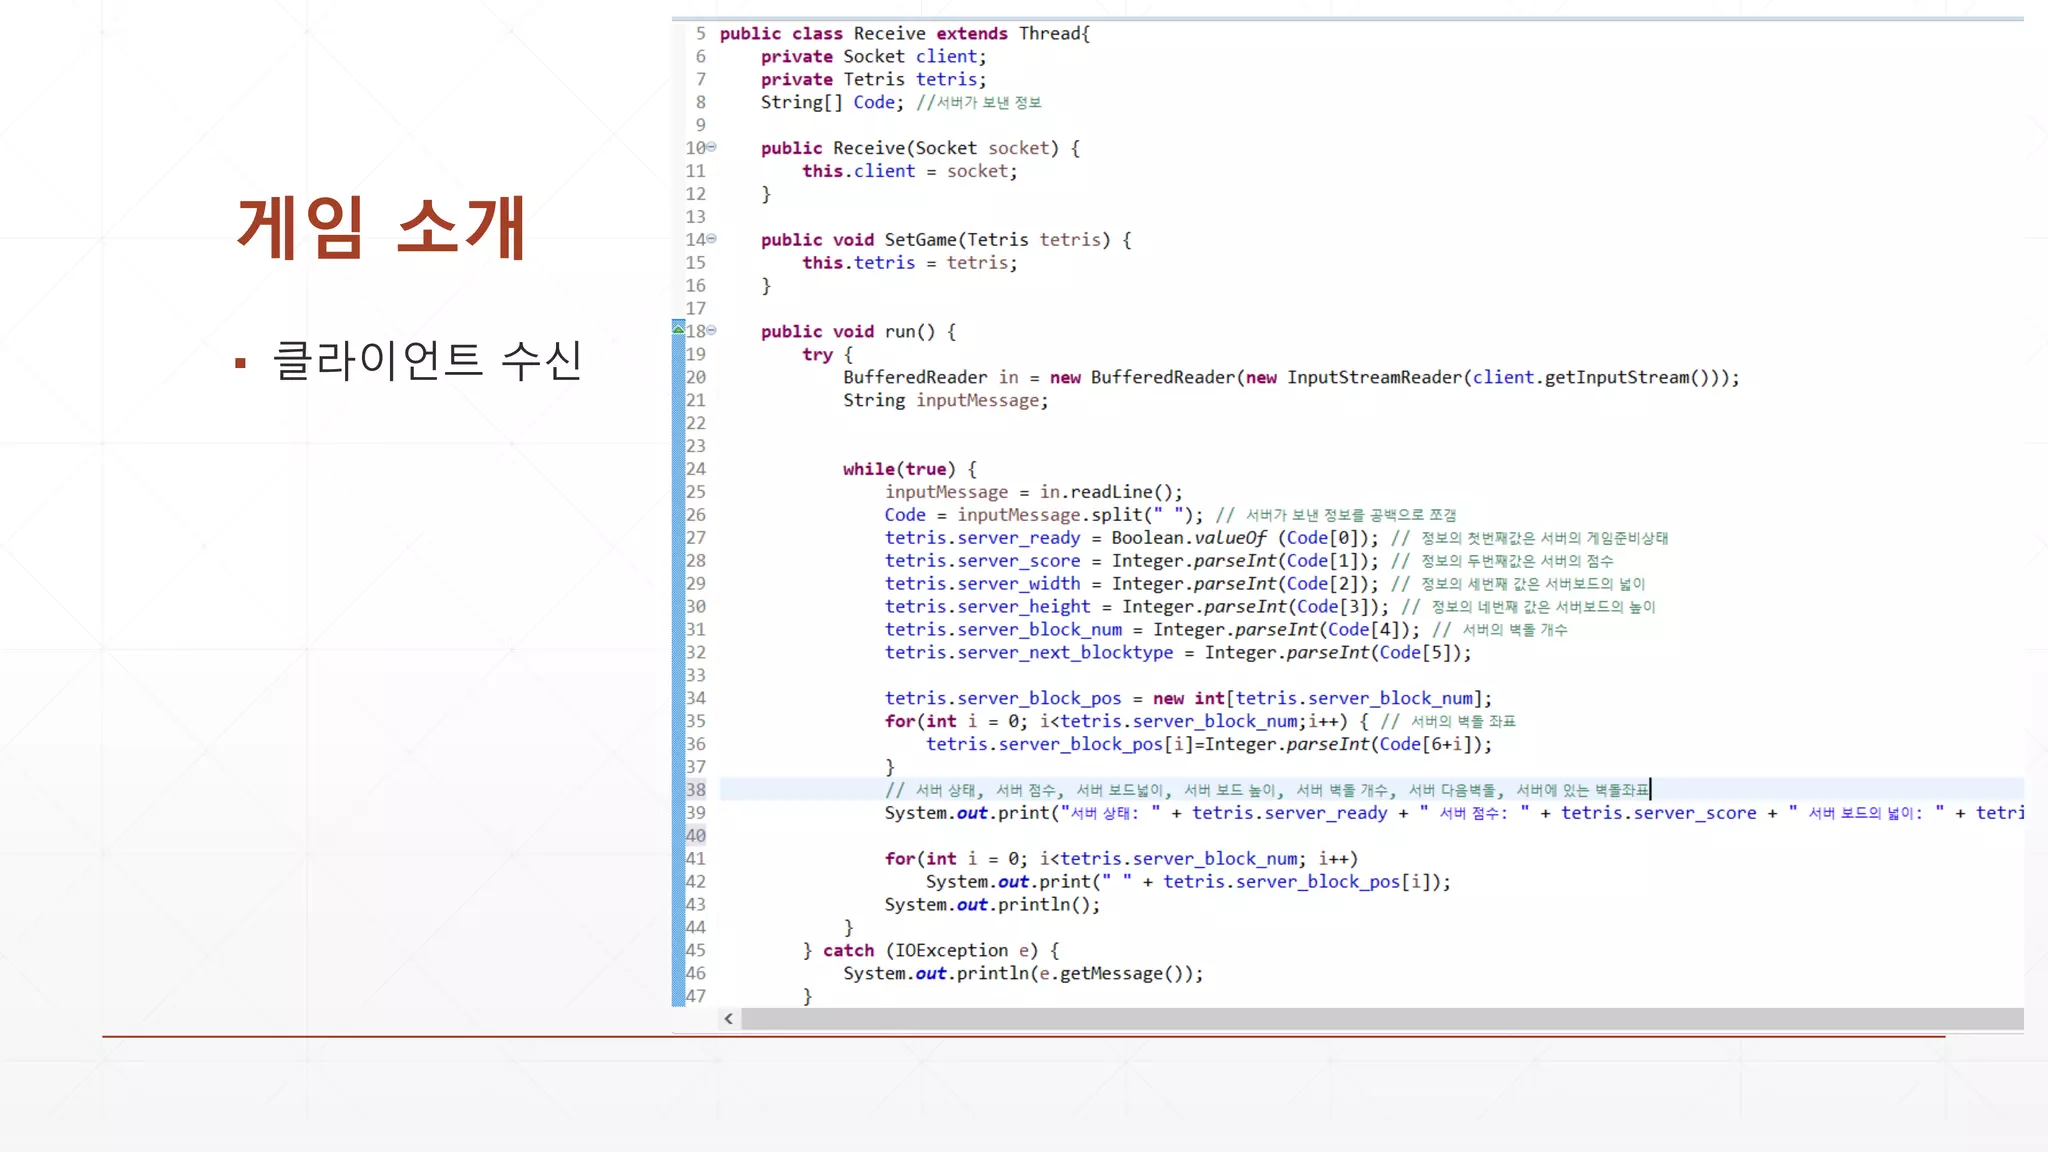Click the scroll-left arrow of the horizontal scrollbar
This screenshot has height=1152, width=2048.
pos(728,1019)
